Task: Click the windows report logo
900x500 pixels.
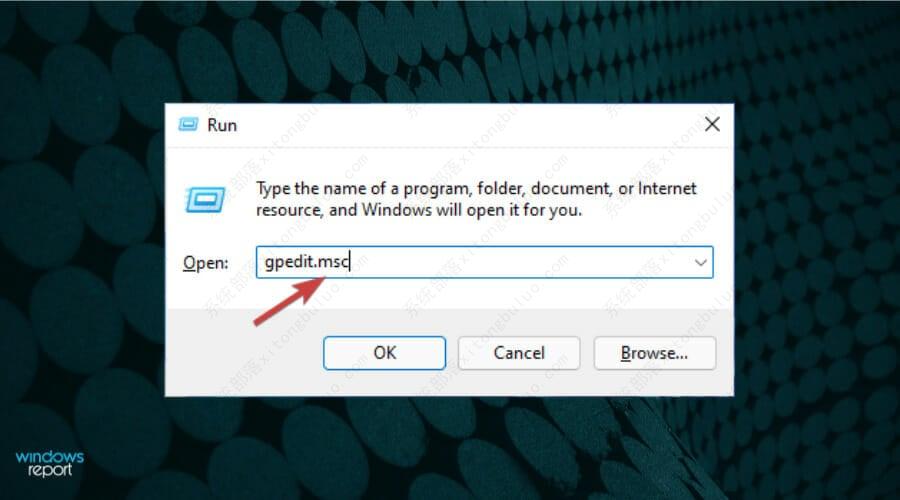Action: pos(49,463)
